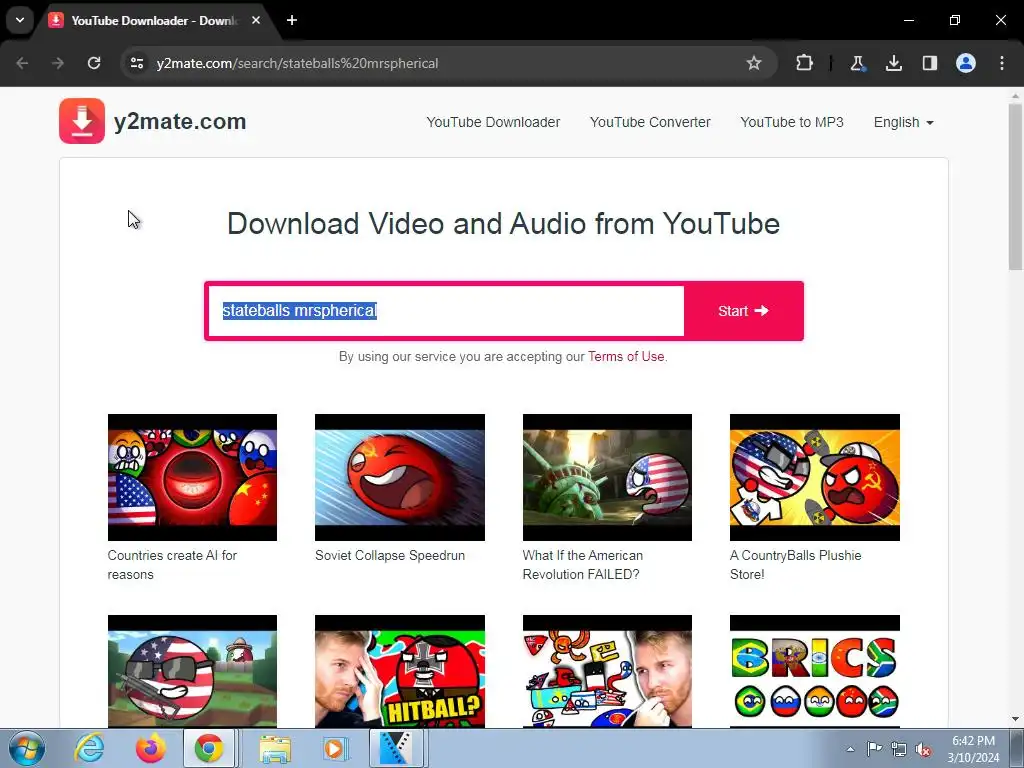Launch Firefox from the taskbar

(150, 748)
